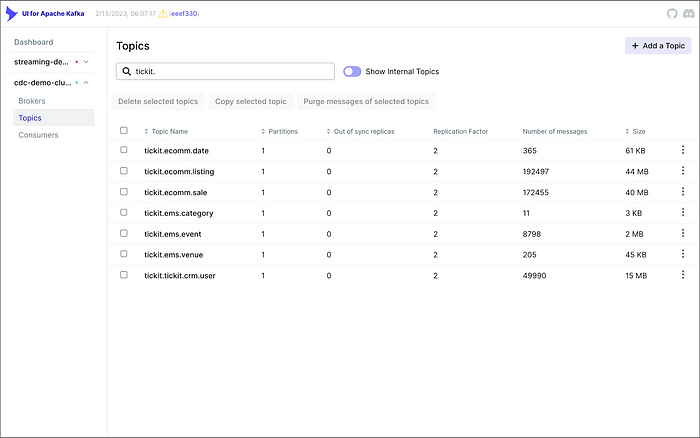Click Delete selected topics button
This screenshot has width=700, height=438.
pos(158,101)
